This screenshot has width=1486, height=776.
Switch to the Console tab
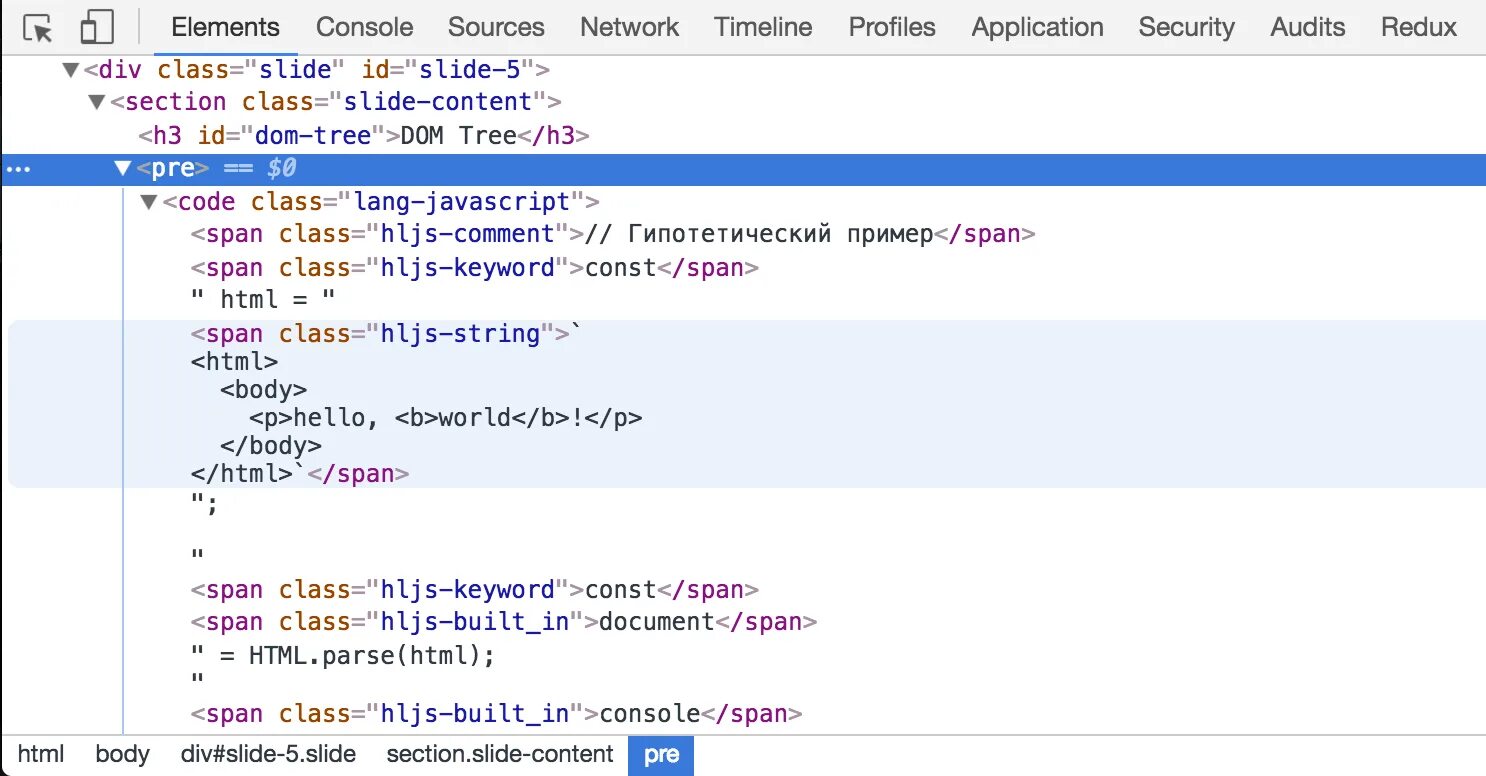(364, 27)
